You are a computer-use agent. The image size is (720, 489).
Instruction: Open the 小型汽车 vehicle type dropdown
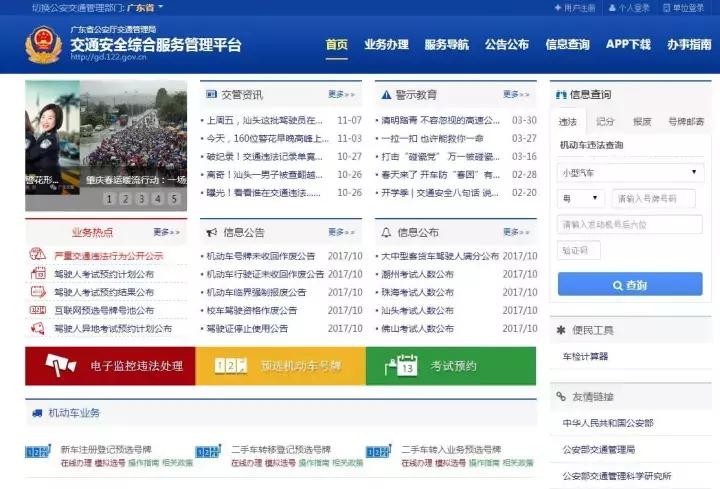coord(630,173)
